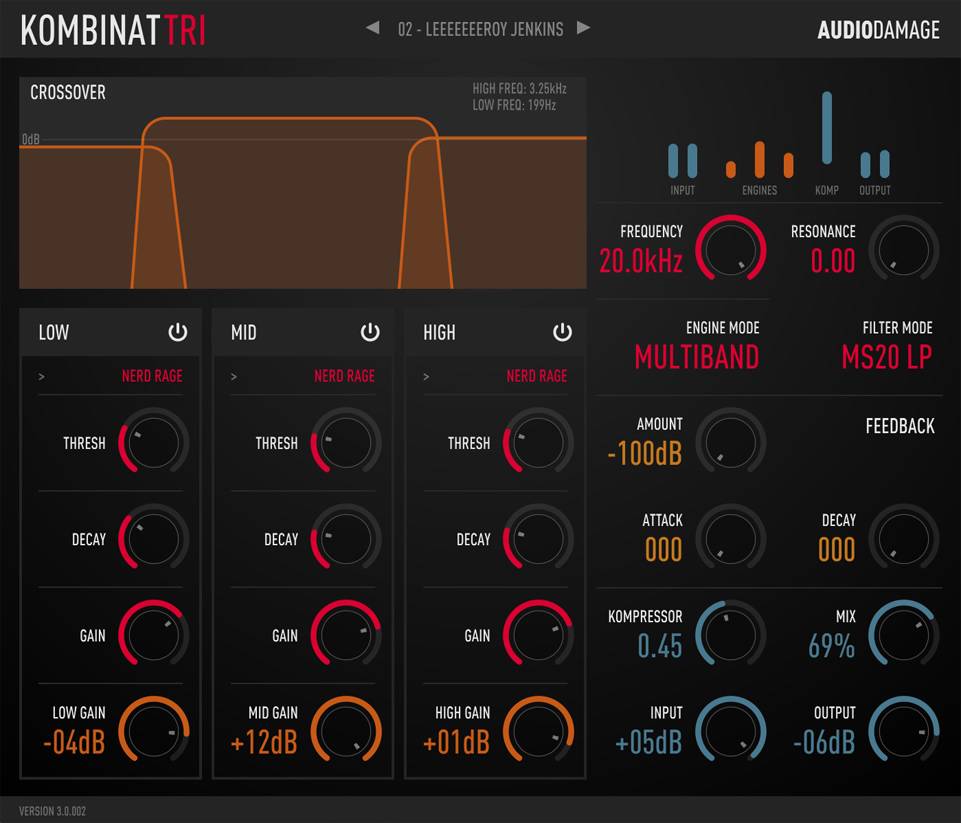Image resolution: width=961 pixels, height=823 pixels.
Task: Click the OUTPUT level knob
Action: (x=903, y=730)
